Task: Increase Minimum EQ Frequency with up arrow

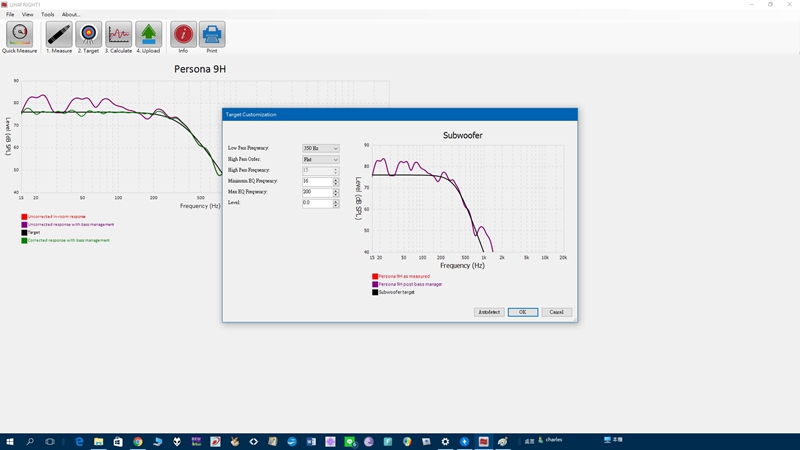Action: pyautogui.click(x=336, y=180)
